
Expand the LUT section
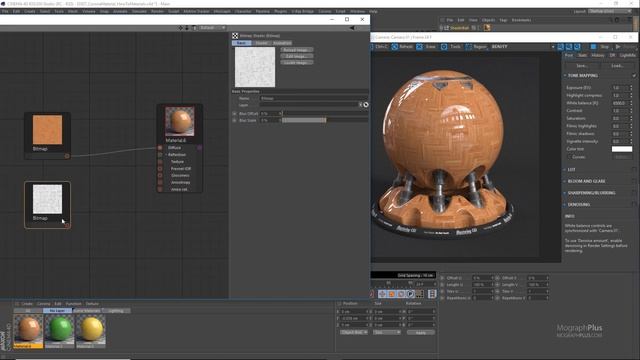pos(565,169)
